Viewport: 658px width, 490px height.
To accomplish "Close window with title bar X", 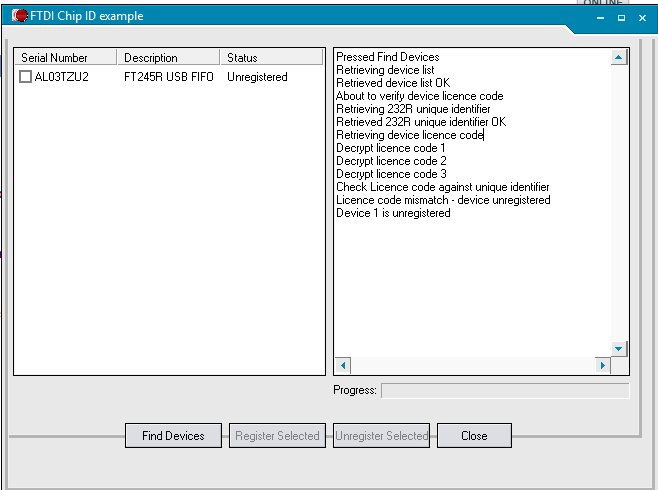I will tap(642, 18).
